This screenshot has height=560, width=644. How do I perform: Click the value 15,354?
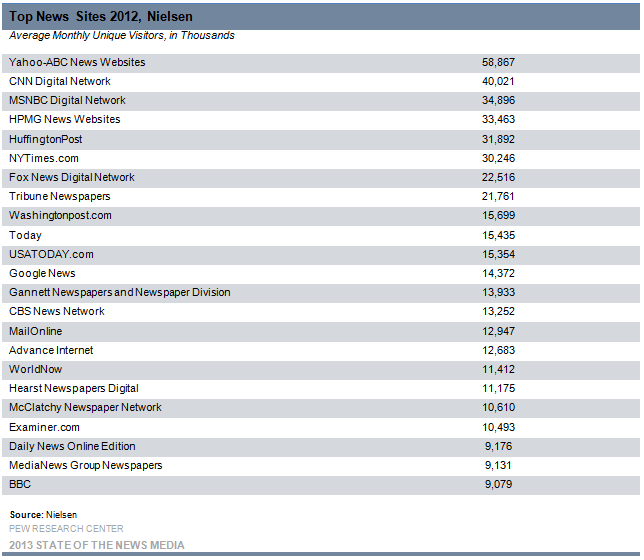pos(498,254)
